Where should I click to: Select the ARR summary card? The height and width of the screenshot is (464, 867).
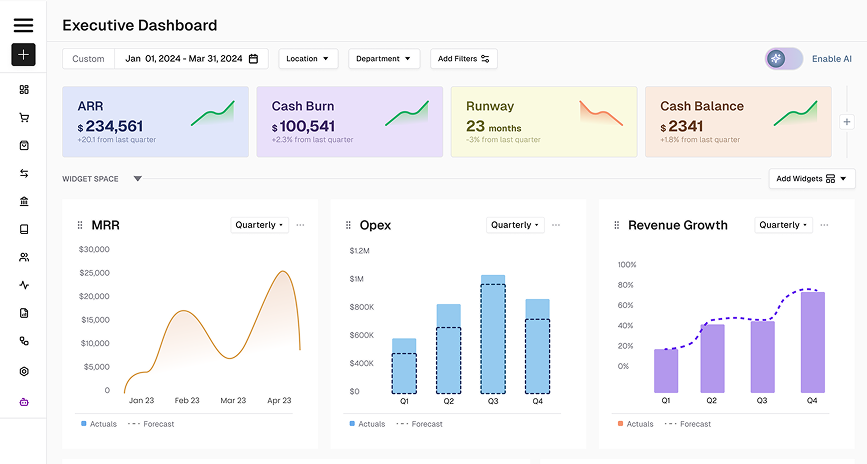click(x=155, y=121)
